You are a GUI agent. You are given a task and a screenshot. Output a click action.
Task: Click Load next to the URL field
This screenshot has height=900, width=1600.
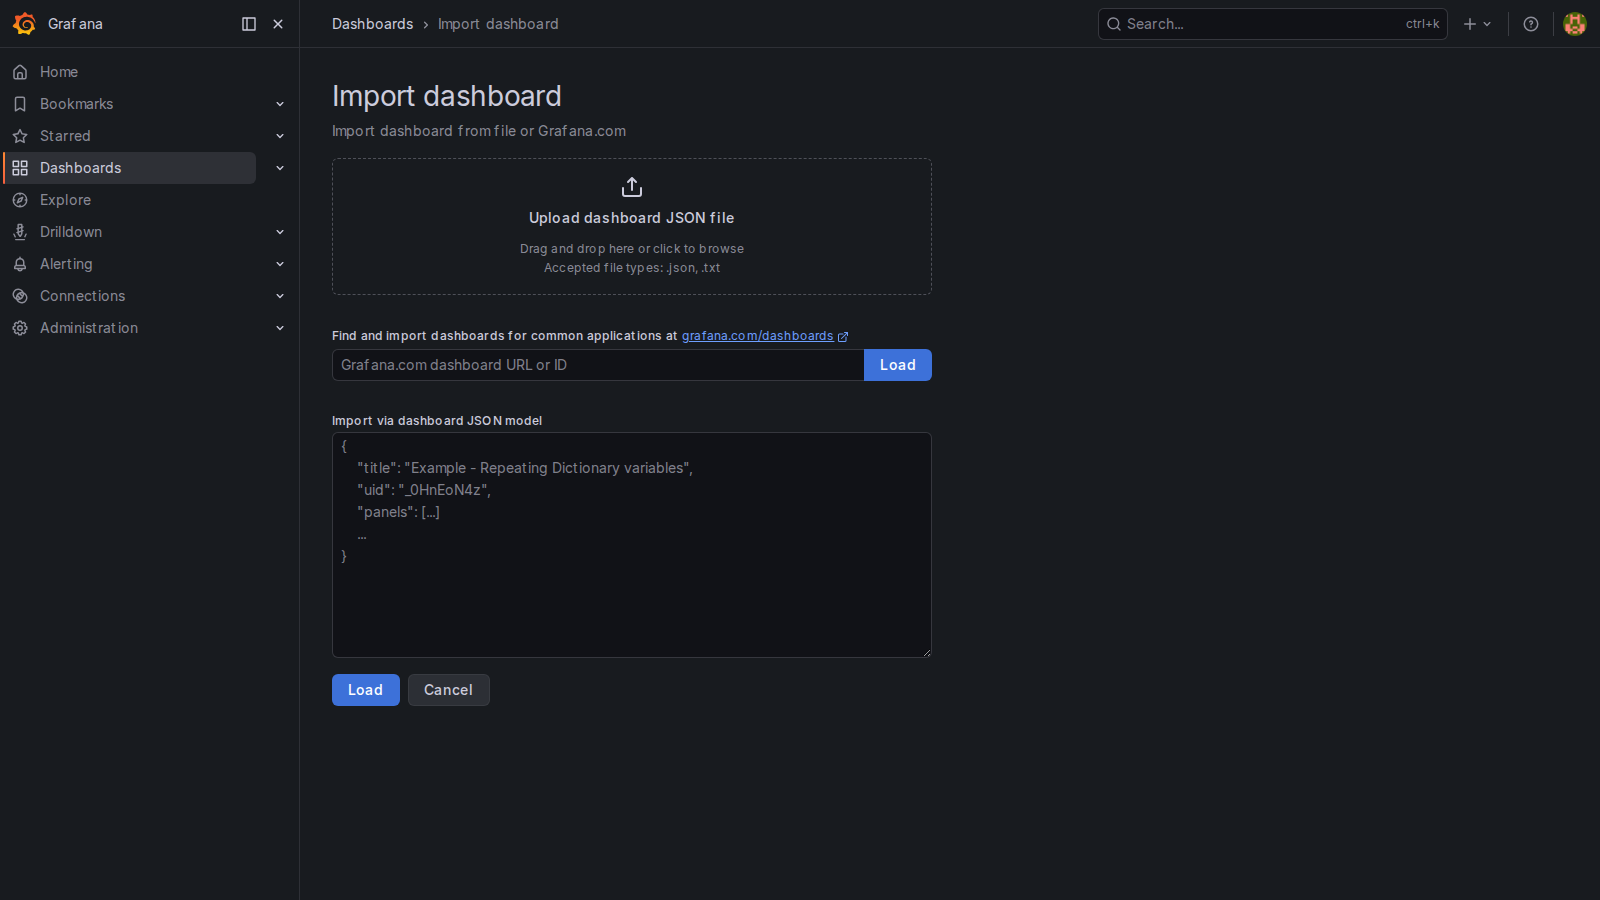898,365
